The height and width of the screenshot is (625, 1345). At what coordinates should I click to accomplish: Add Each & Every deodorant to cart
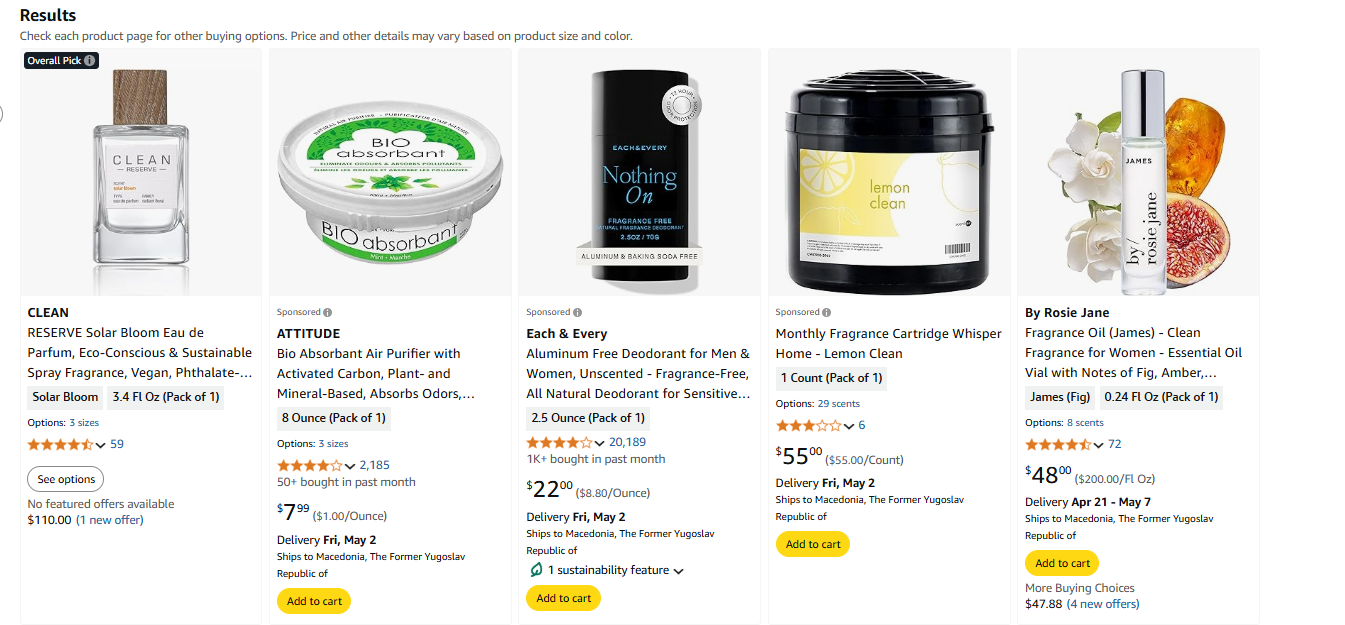point(563,598)
